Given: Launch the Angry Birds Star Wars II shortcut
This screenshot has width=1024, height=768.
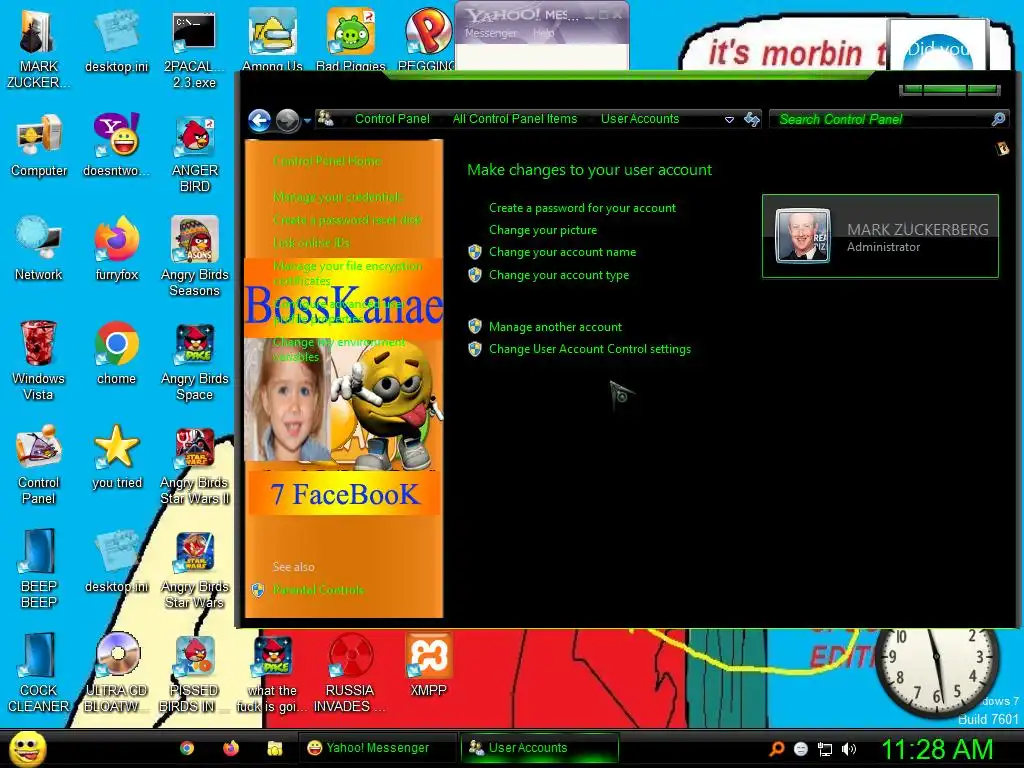Looking at the screenshot, I should (x=195, y=464).
